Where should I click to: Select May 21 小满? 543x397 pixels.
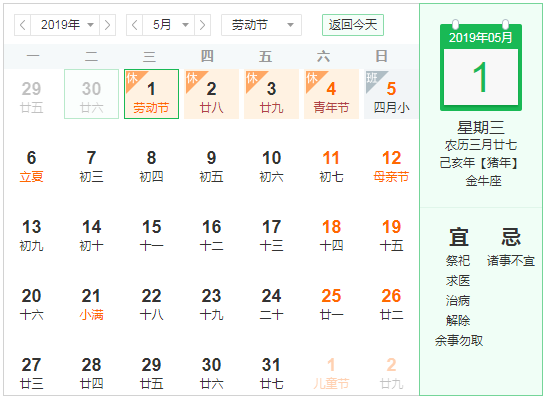coord(91,304)
